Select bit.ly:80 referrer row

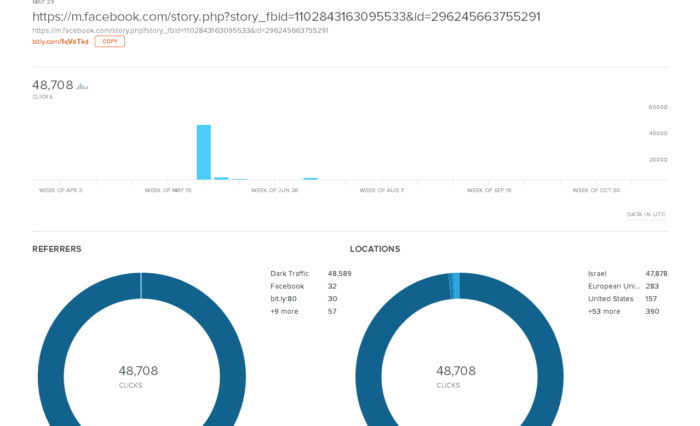pos(304,299)
